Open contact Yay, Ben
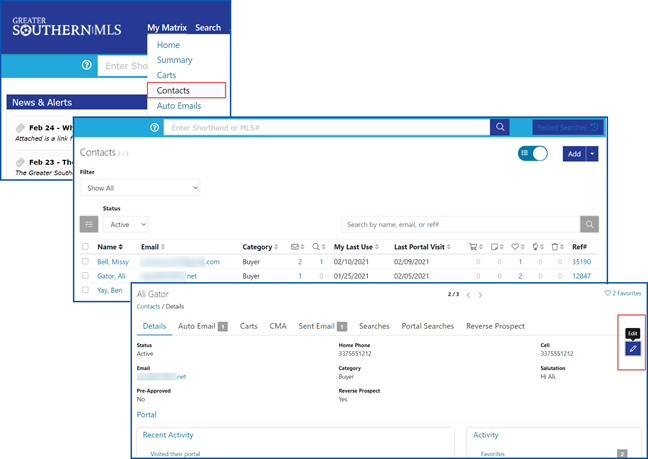This screenshot has height=459, width=648. tap(110, 290)
